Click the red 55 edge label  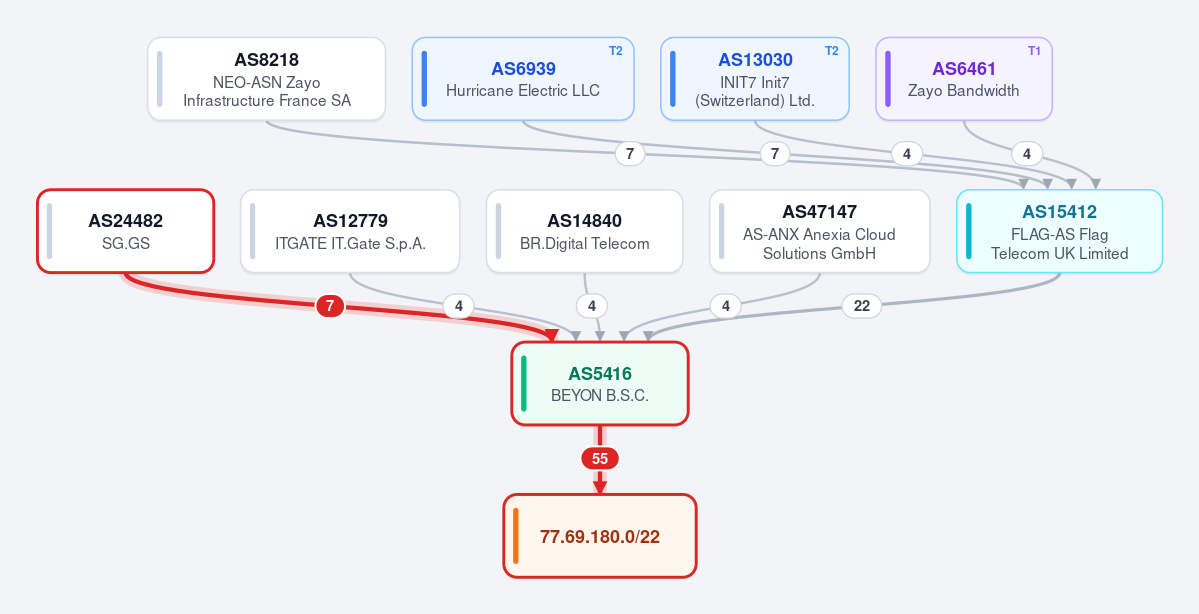click(x=600, y=459)
